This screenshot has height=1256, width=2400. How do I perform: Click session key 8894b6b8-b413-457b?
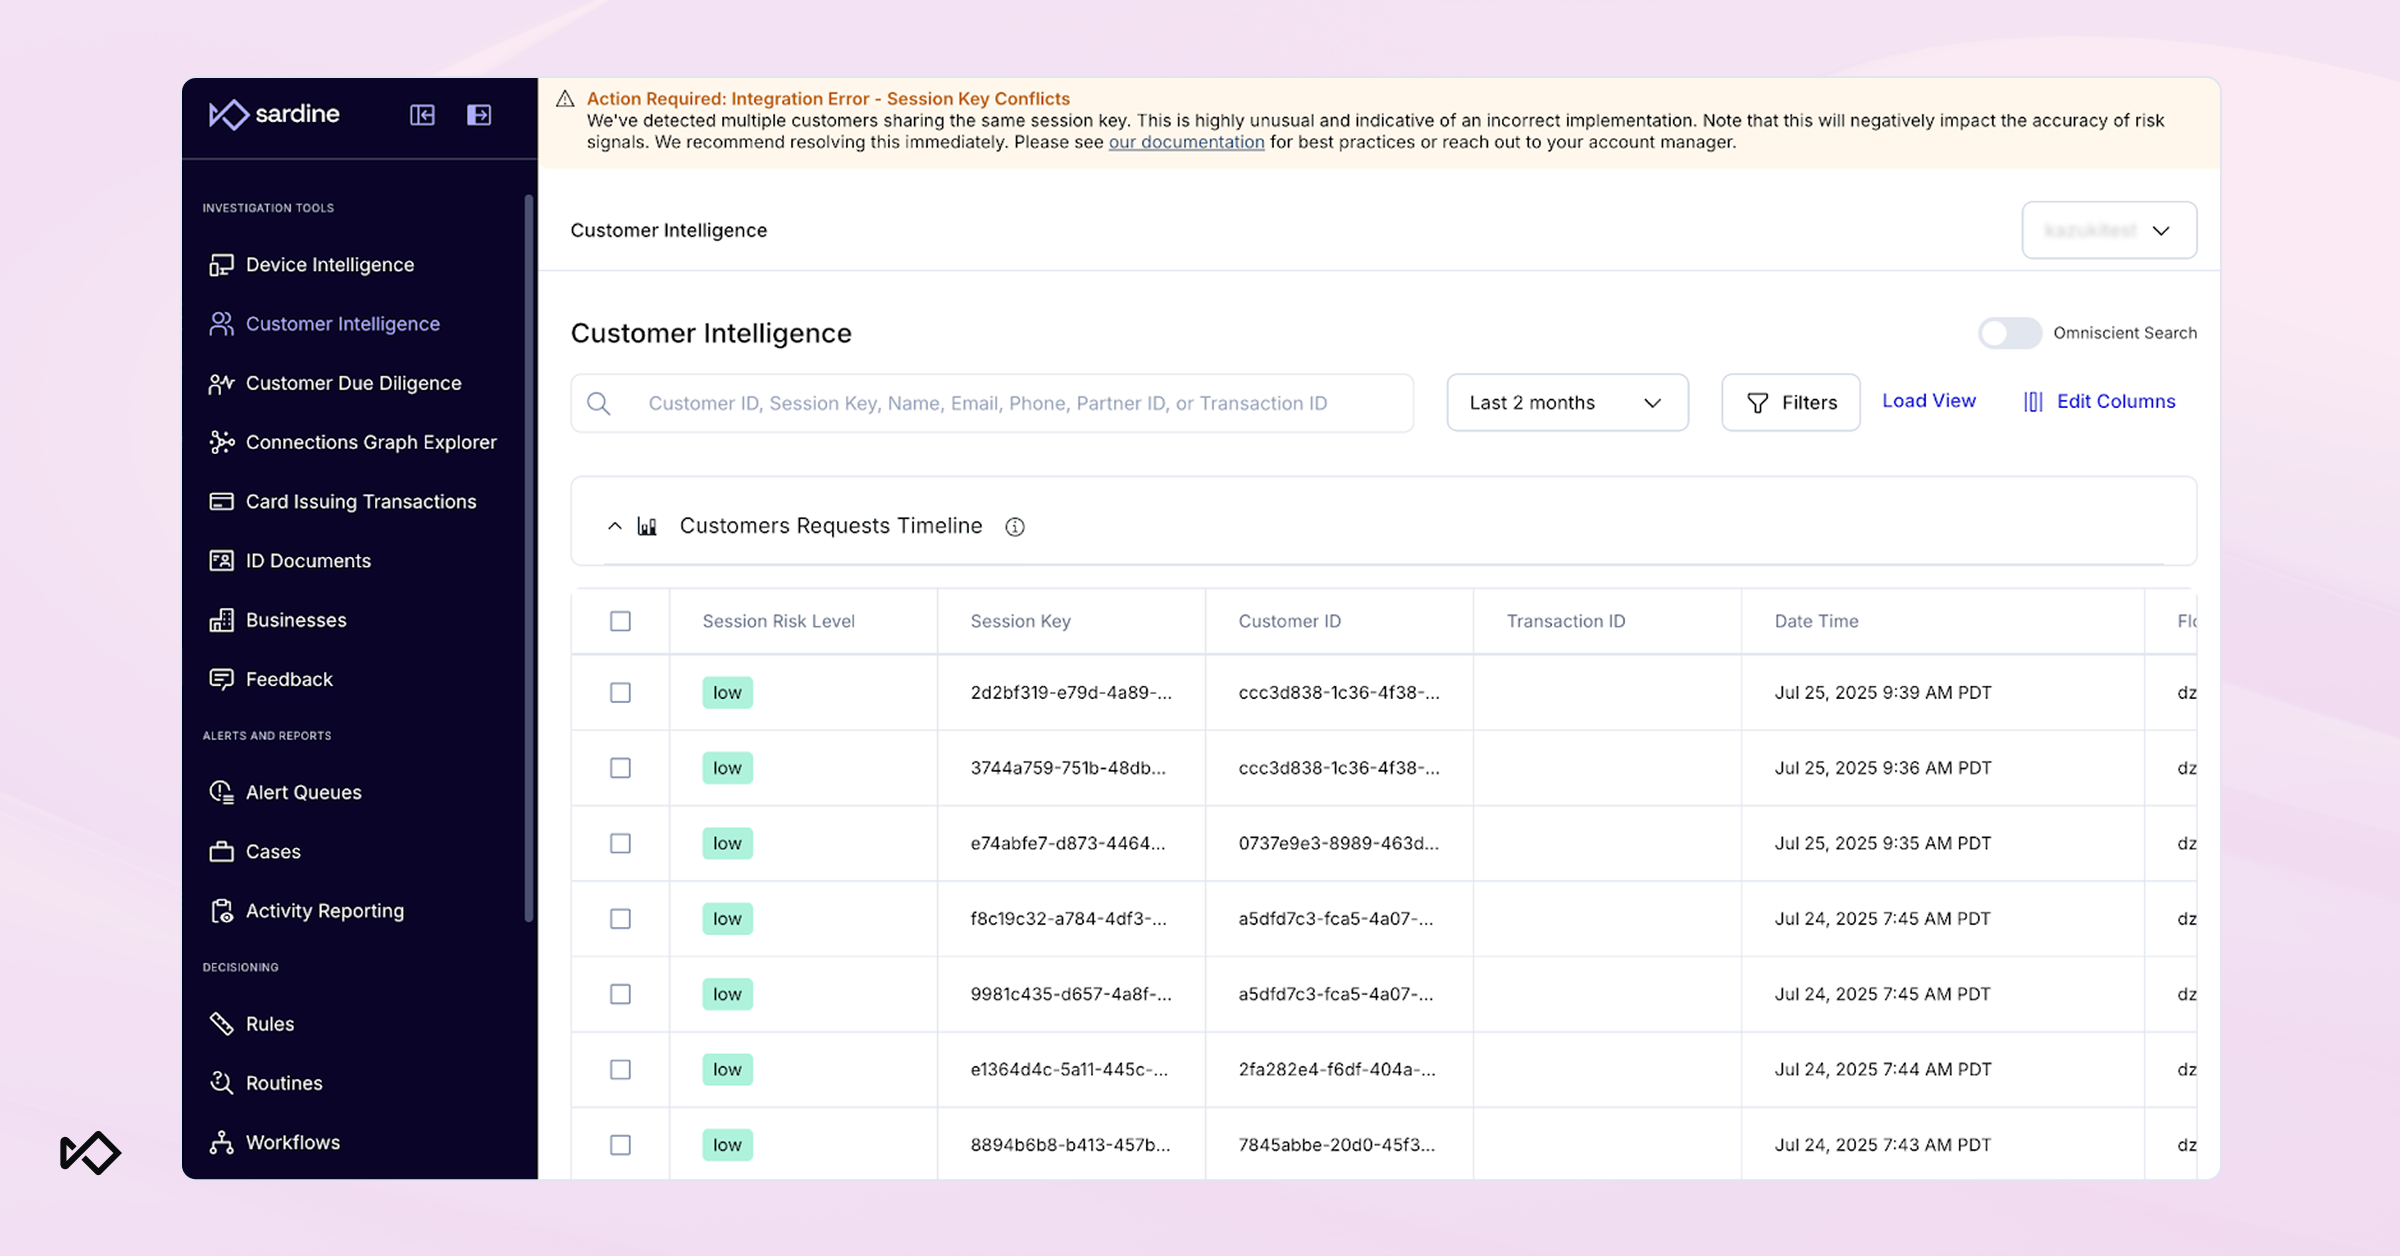click(x=1070, y=1145)
